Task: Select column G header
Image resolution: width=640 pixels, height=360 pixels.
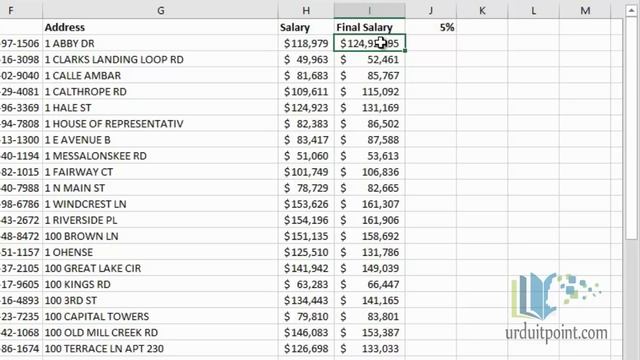Action: (160, 10)
